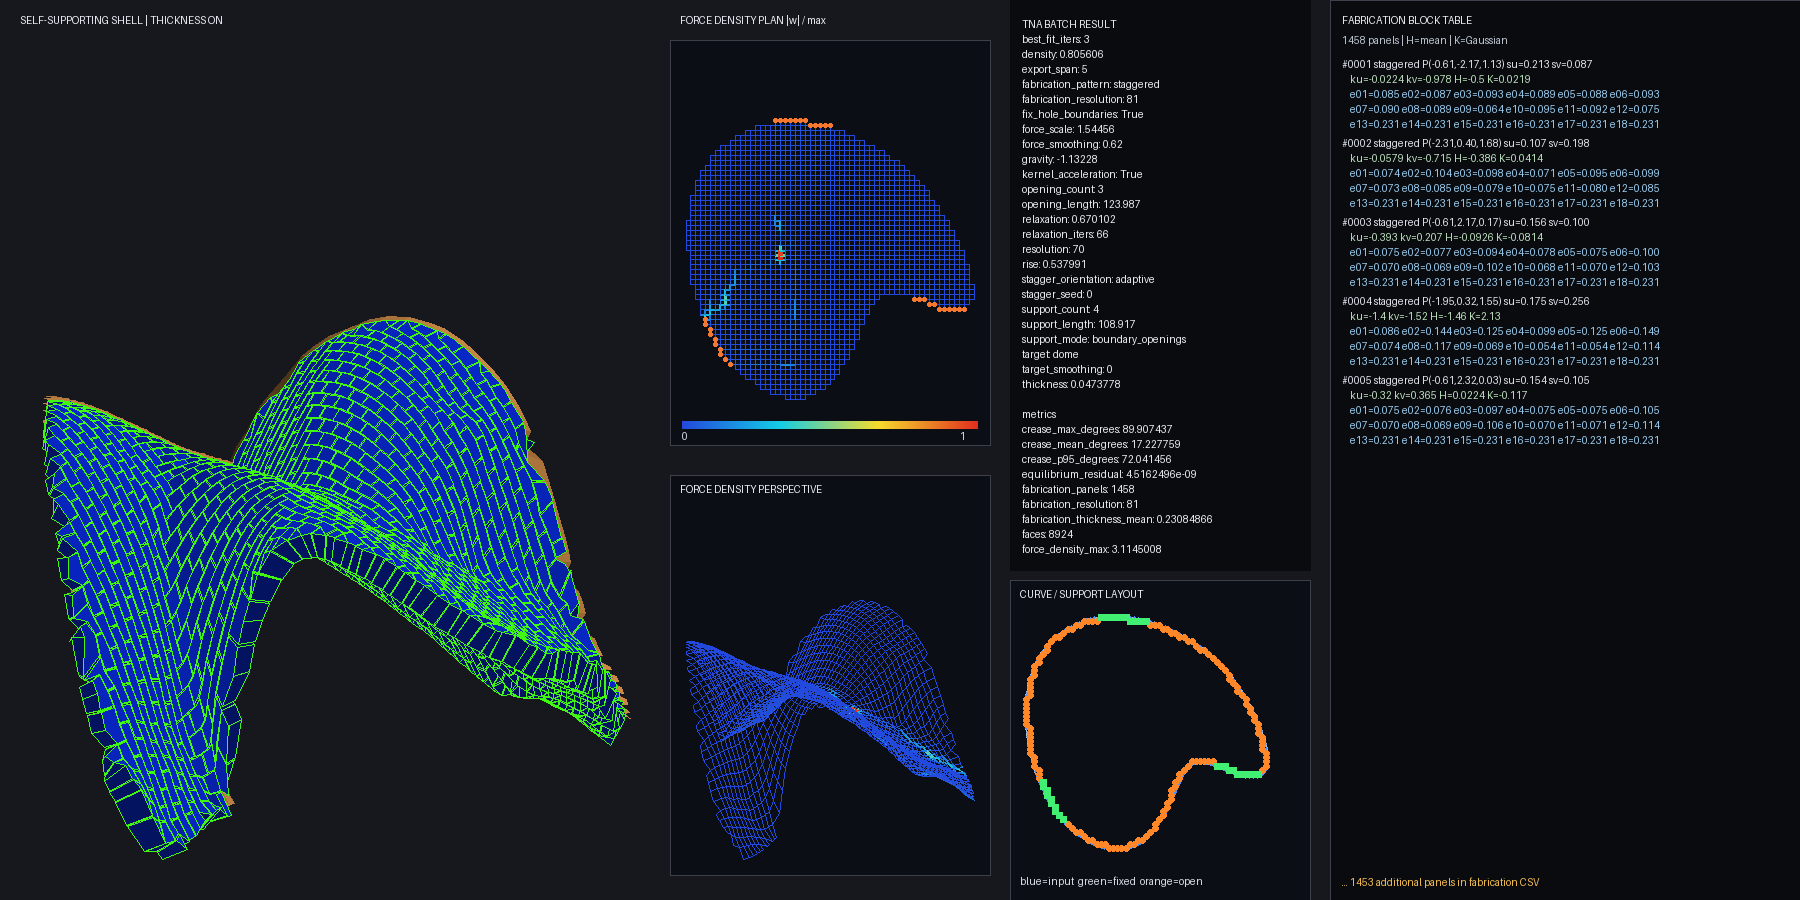
Task: Click orange dots at plan right notch
Action: (940, 304)
